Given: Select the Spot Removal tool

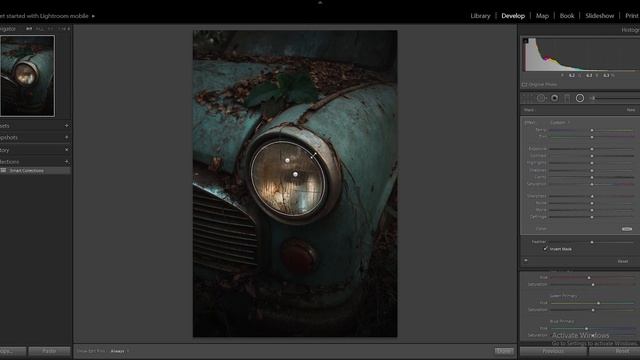Looking at the screenshot, I should click(x=541, y=98).
